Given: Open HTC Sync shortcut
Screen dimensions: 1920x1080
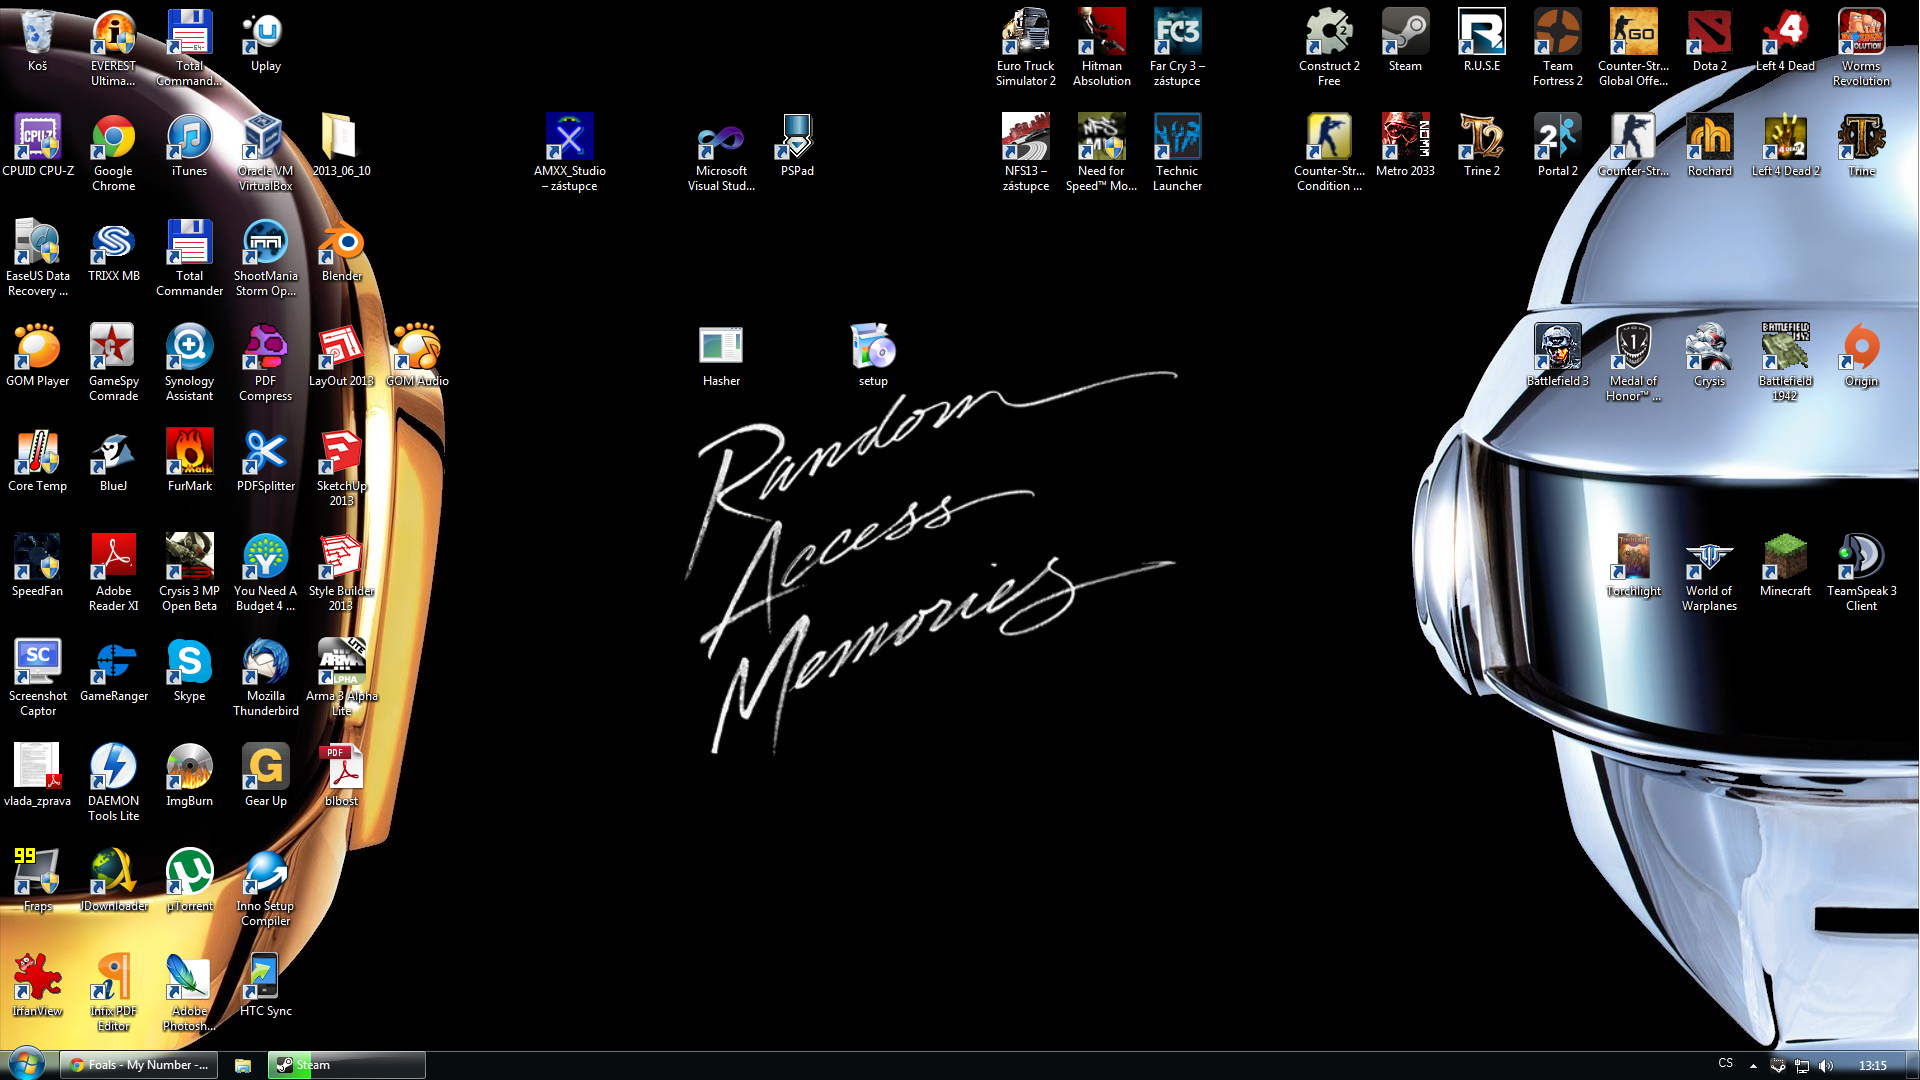Looking at the screenshot, I should [x=265, y=986].
